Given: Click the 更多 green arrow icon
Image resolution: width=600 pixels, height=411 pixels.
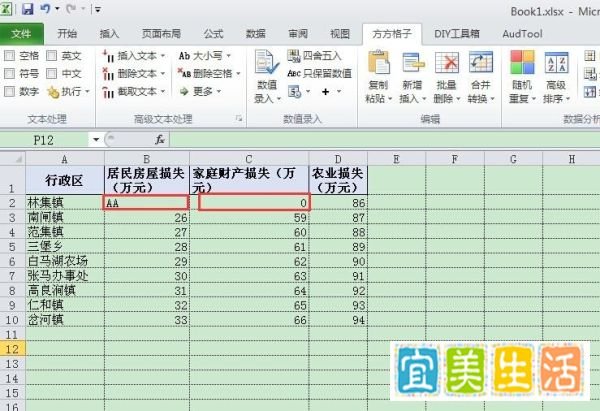Looking at the screenshot, I should [184, 91].
